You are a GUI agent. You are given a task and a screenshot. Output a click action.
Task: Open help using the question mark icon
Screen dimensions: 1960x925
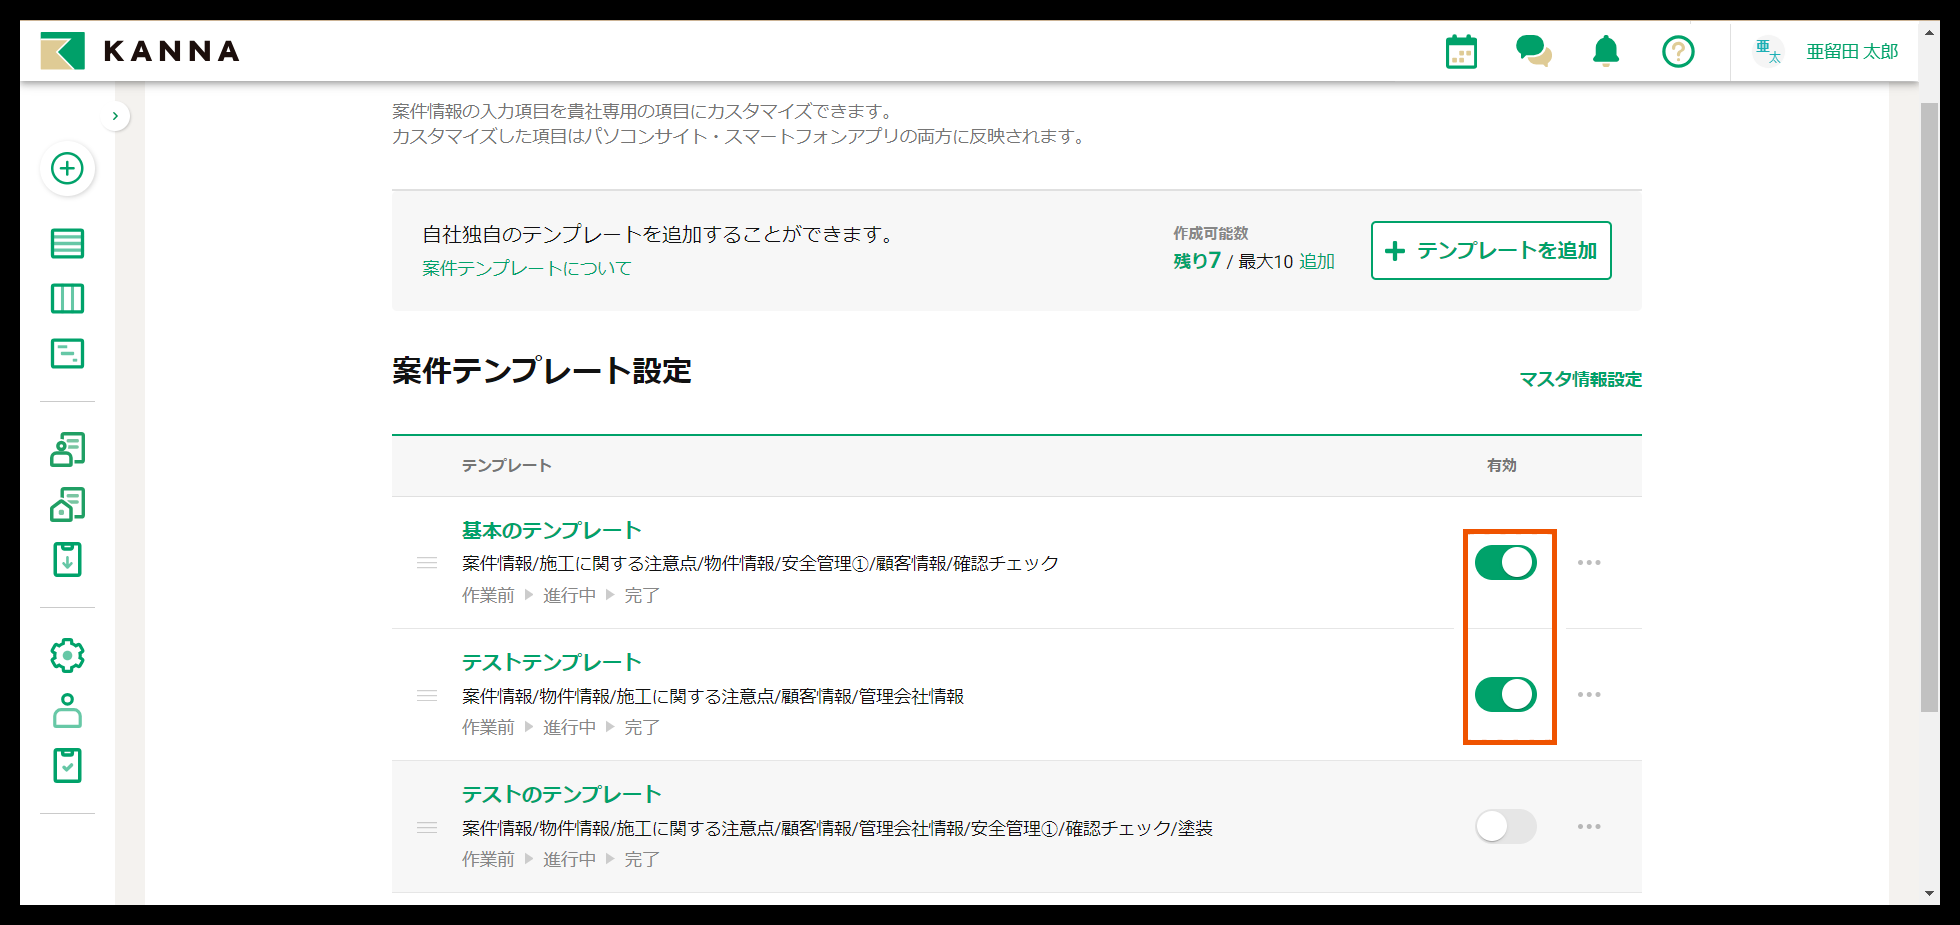[x=1678, y=52]
